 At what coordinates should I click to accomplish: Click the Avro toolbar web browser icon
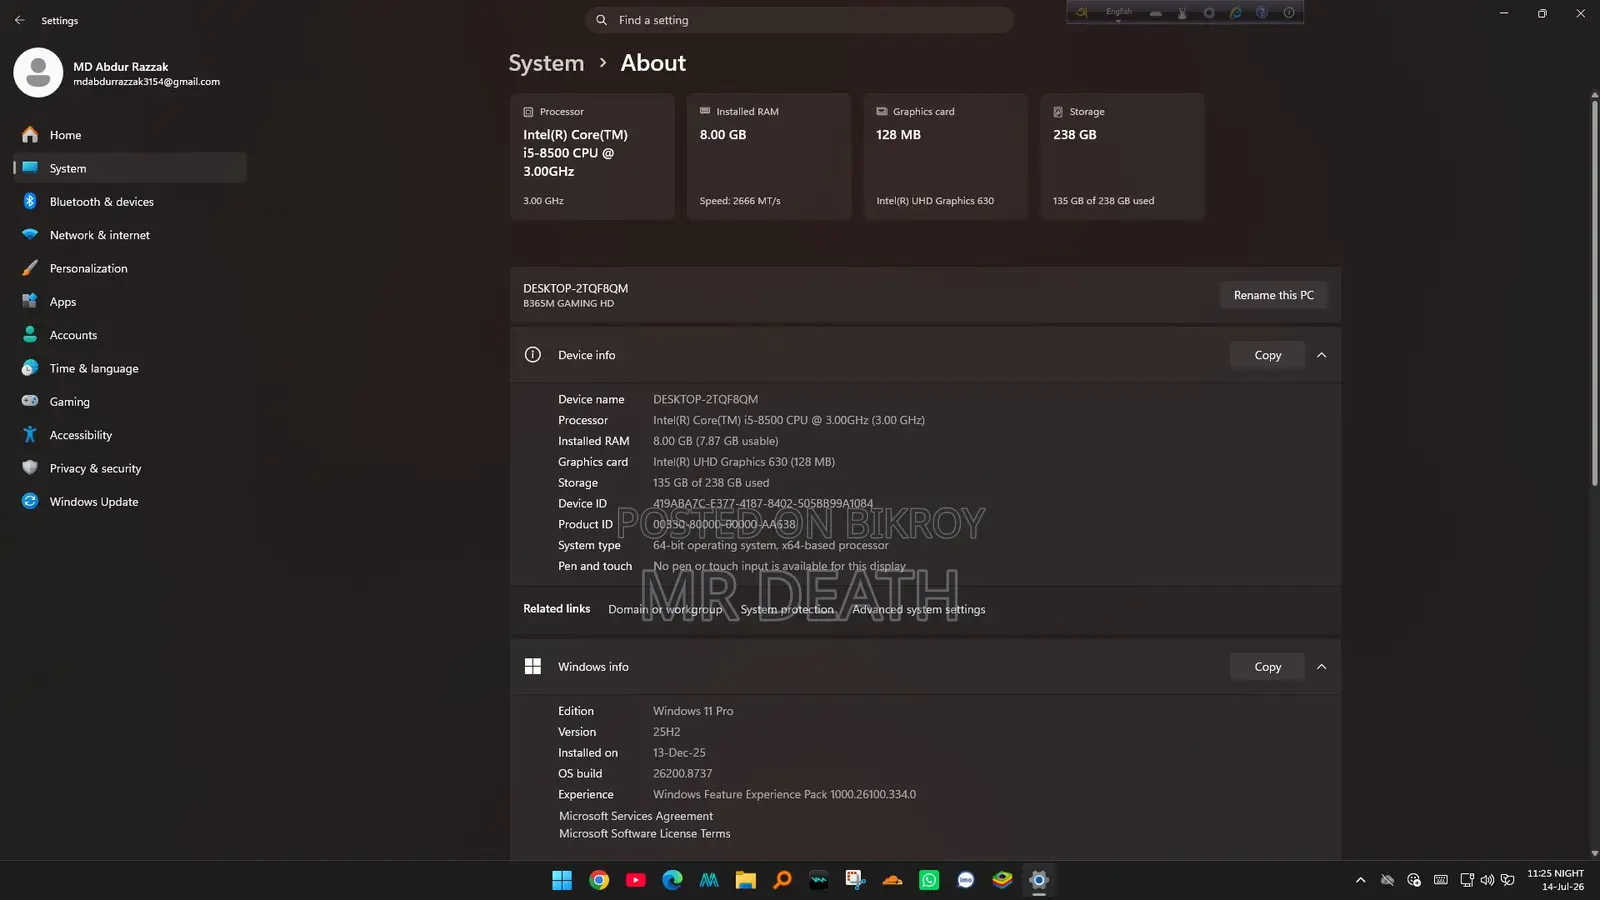pyautogui.click(x=1235, y=12)
